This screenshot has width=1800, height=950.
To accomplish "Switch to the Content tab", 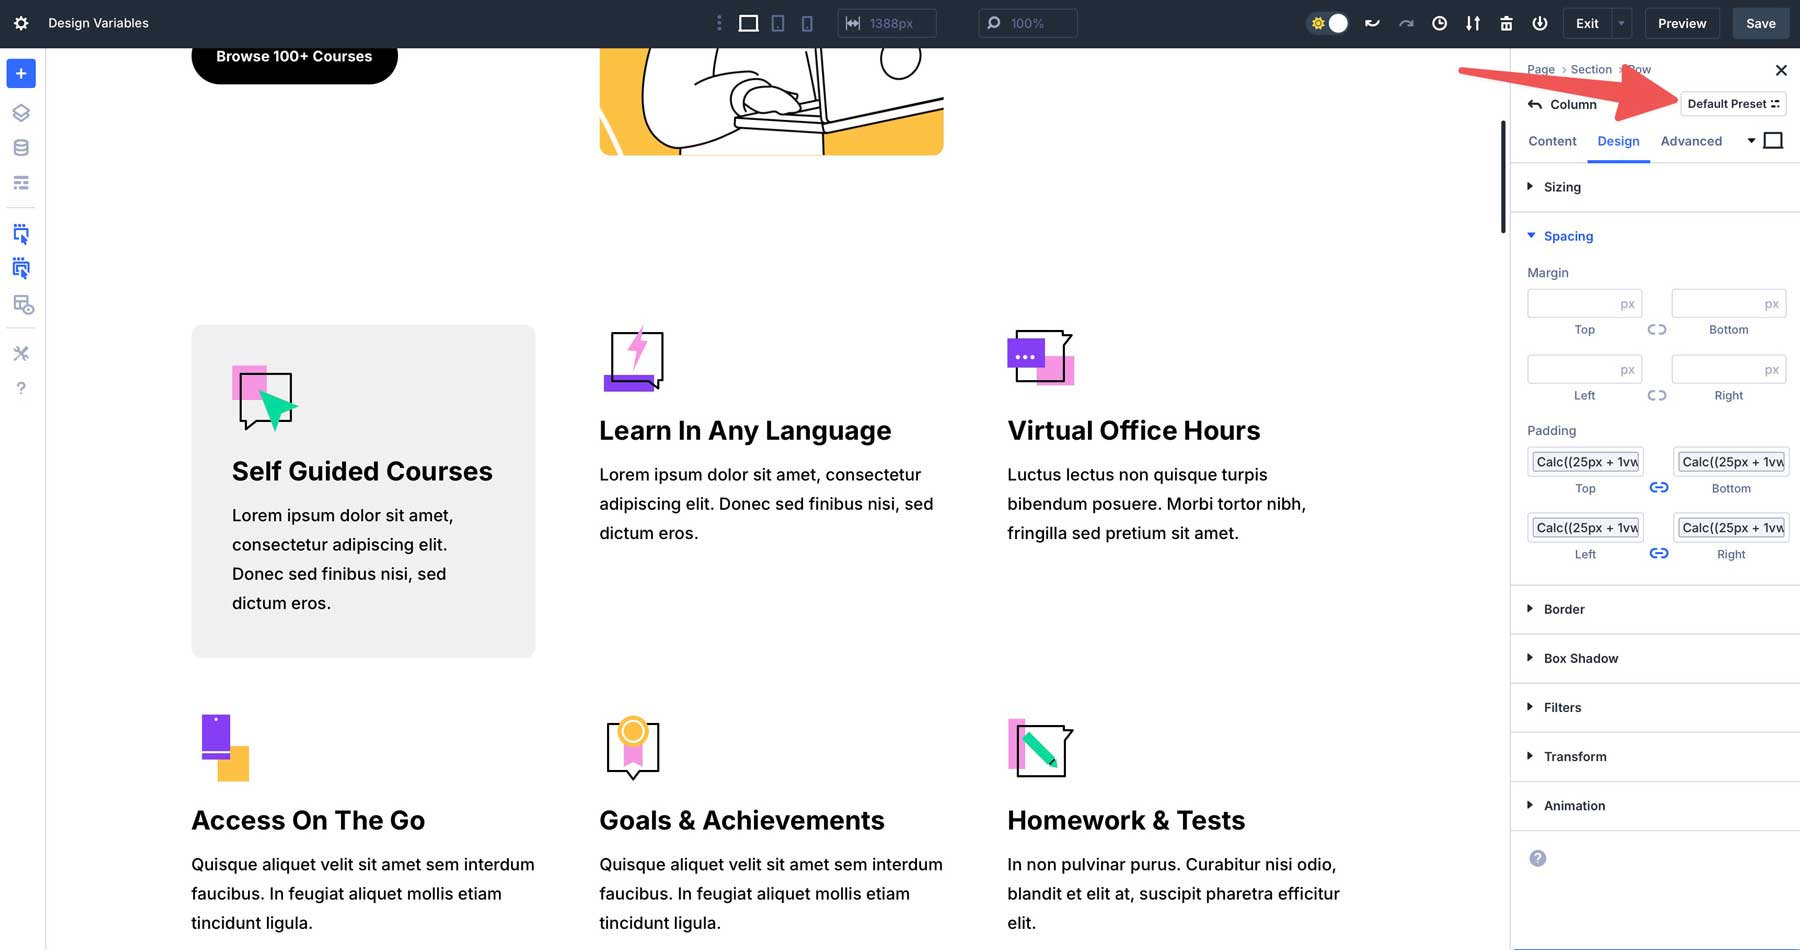I will (1551, 141).
